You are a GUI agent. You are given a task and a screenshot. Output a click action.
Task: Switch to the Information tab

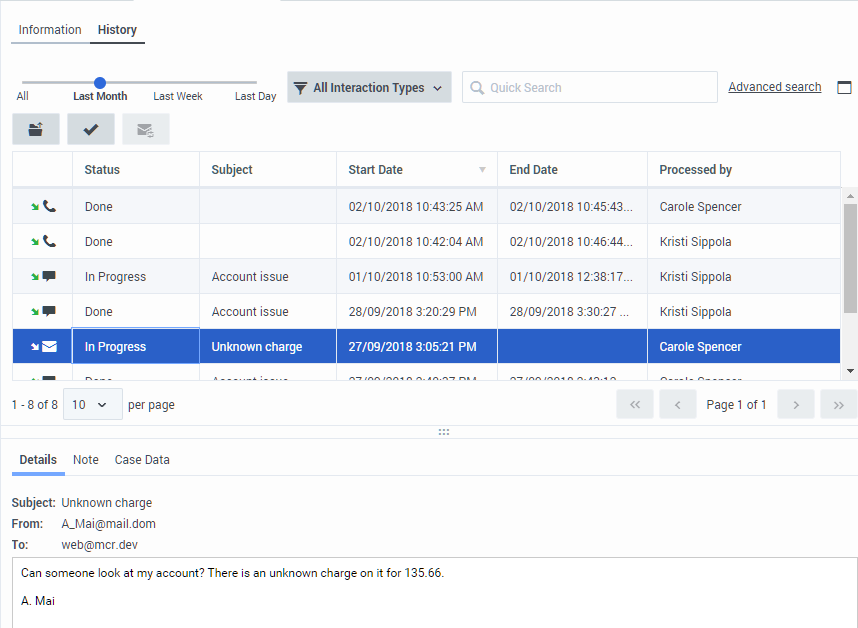50,30
